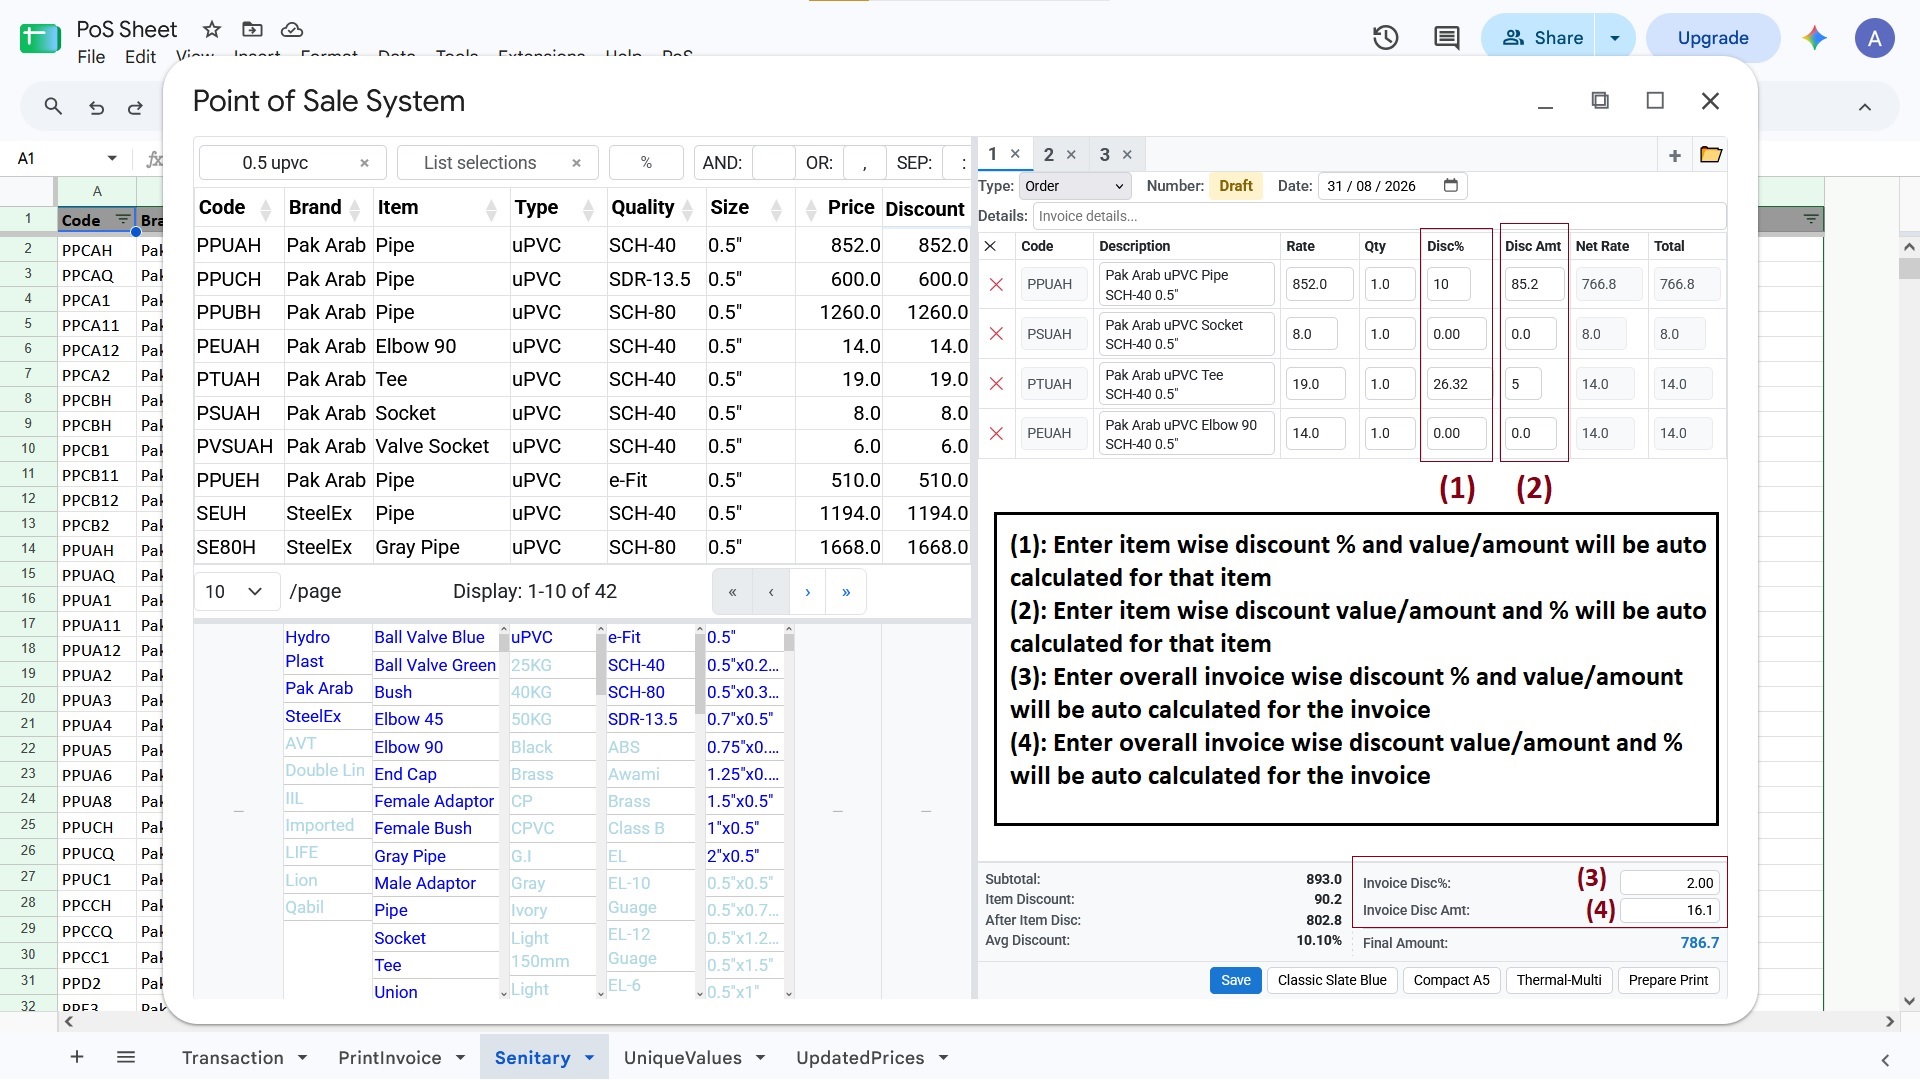Add a new invoice tab with plus
1920x1080 pixels.
(1674, 155)
